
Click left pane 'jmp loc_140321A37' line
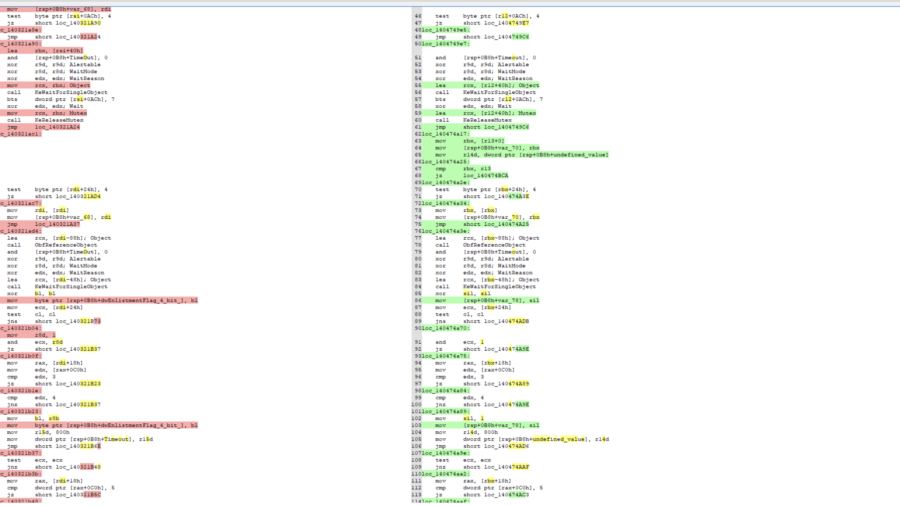tap(44, 224)
